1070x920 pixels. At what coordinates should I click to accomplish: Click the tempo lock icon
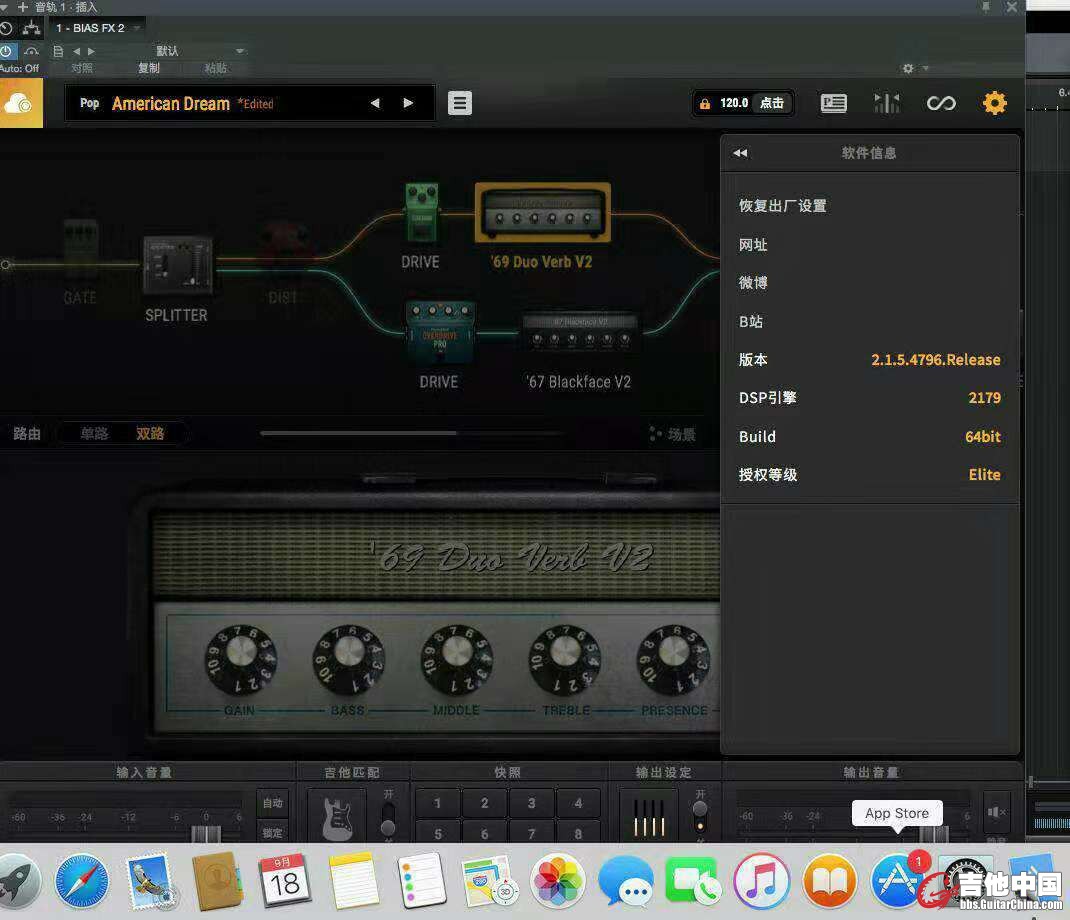[705, 103]
